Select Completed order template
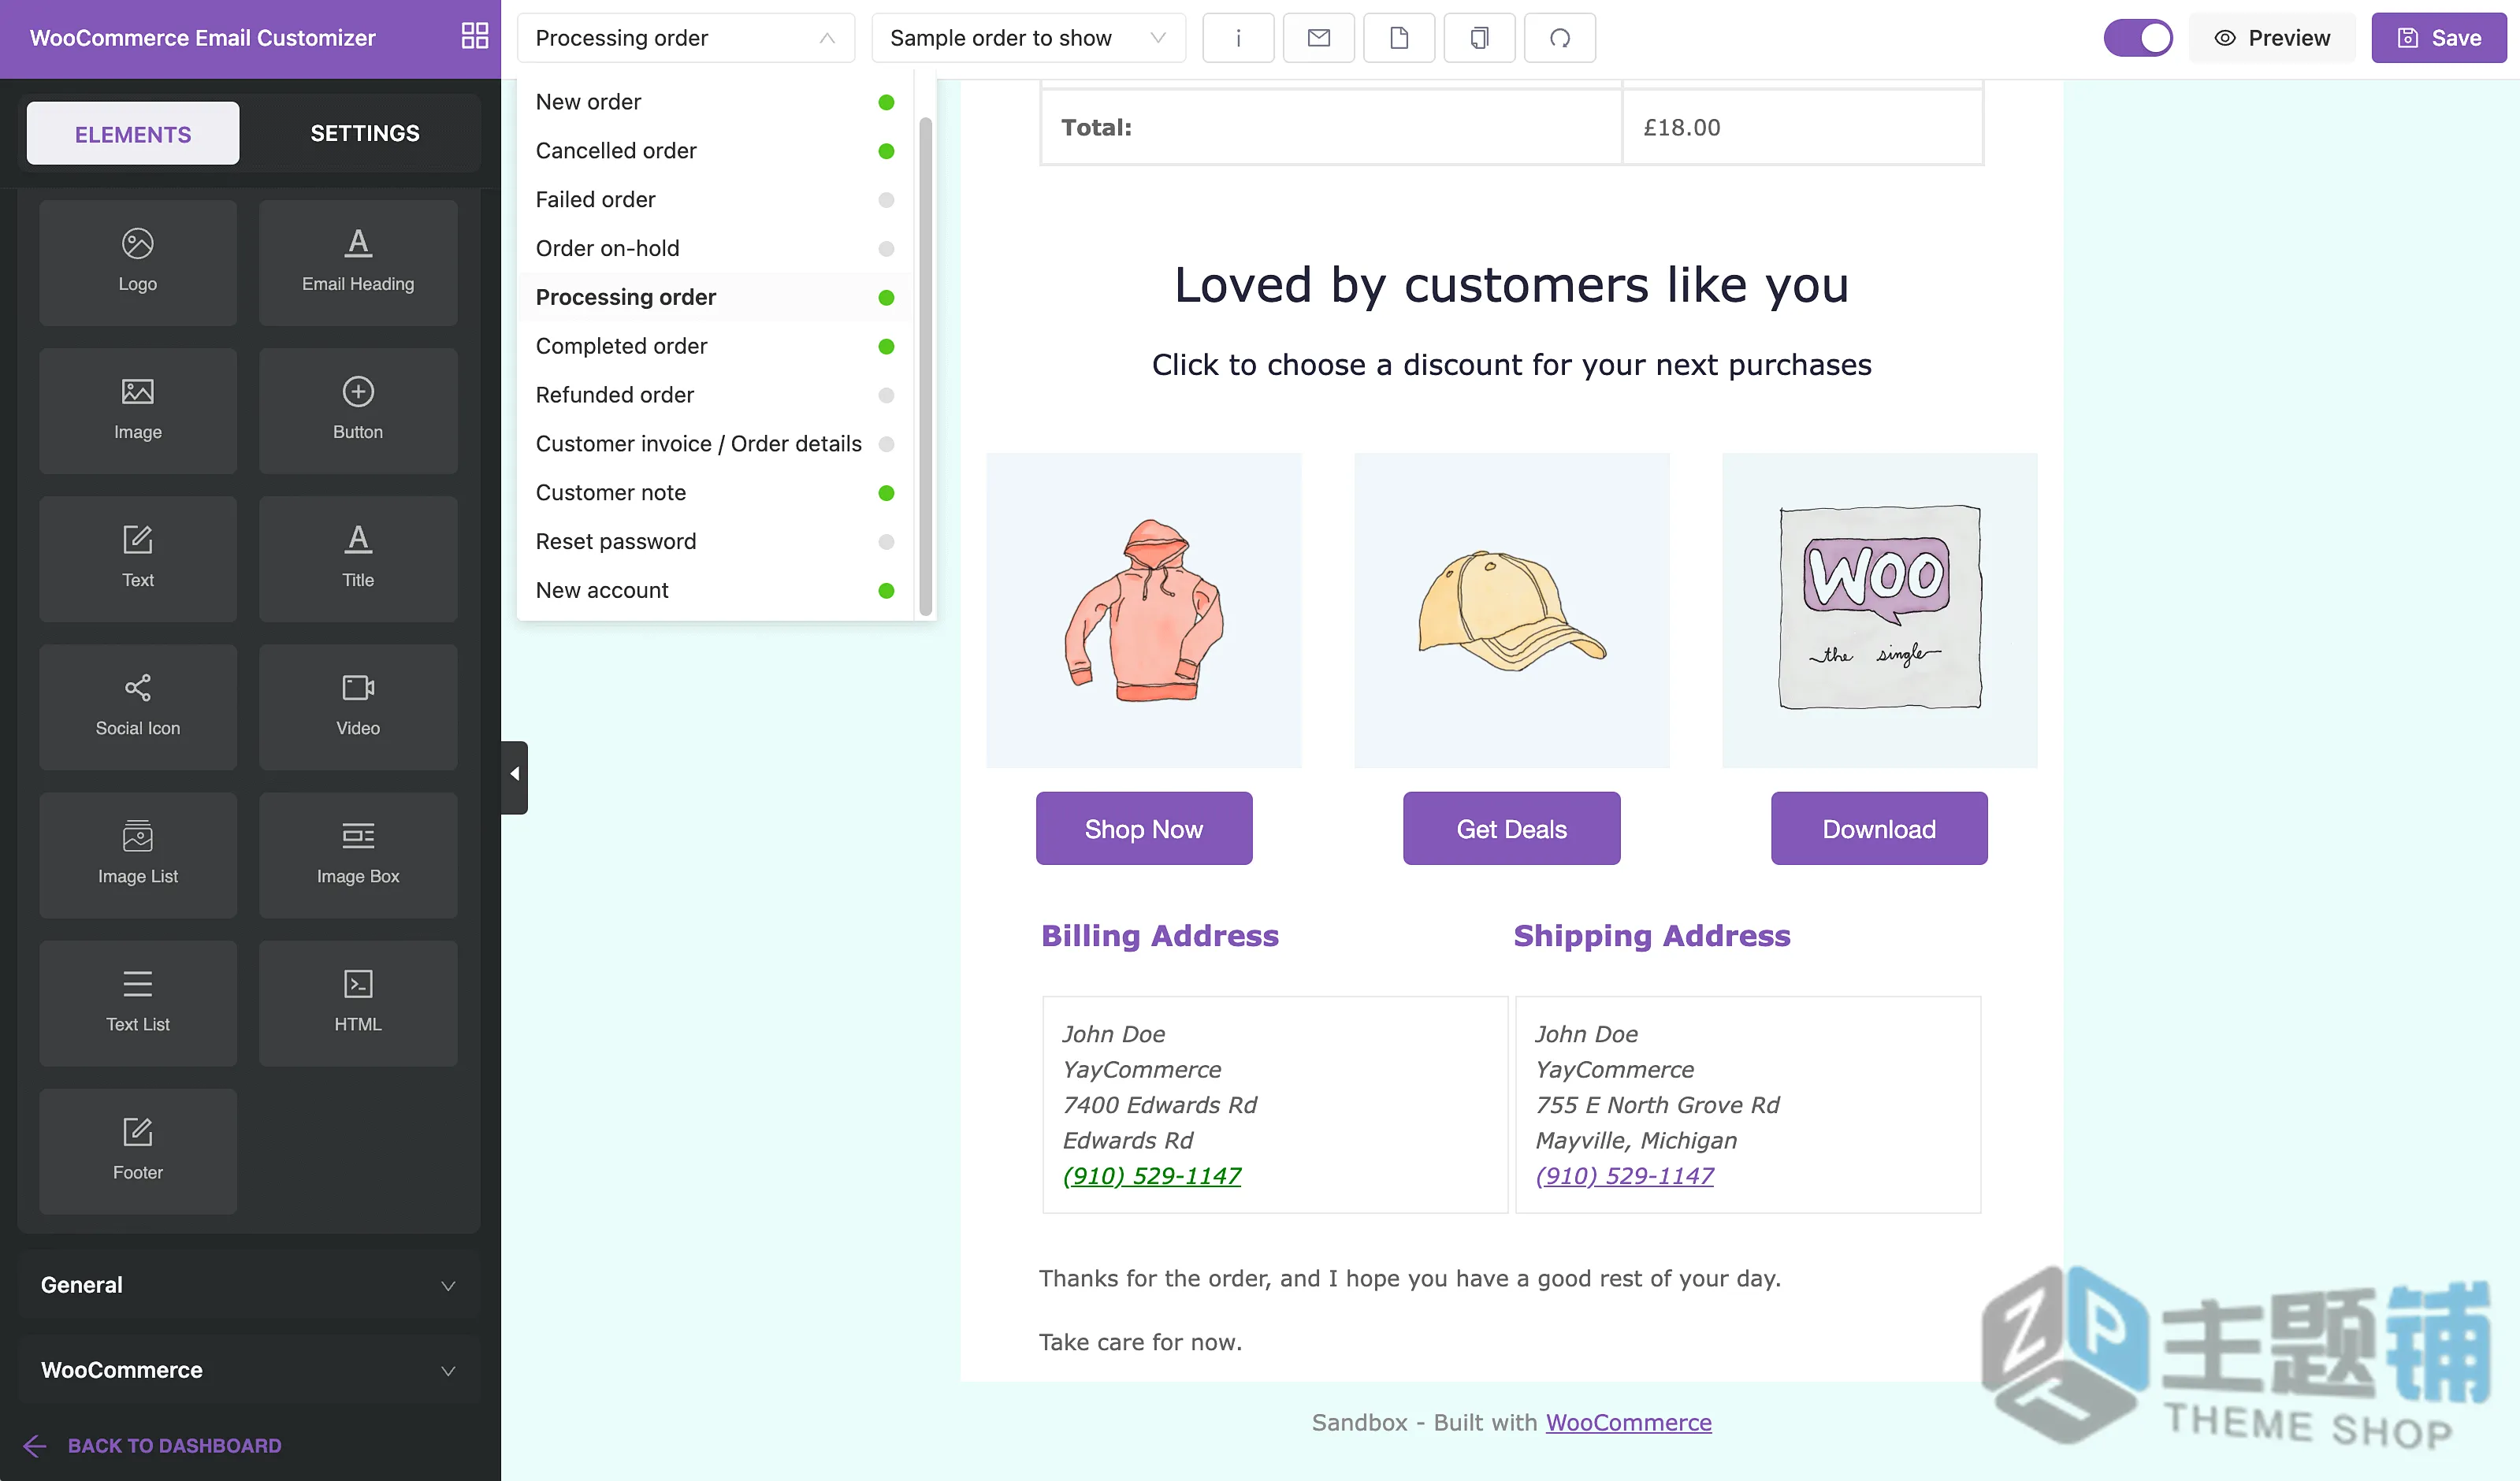 pyautogui.click(x=714, y=346)
